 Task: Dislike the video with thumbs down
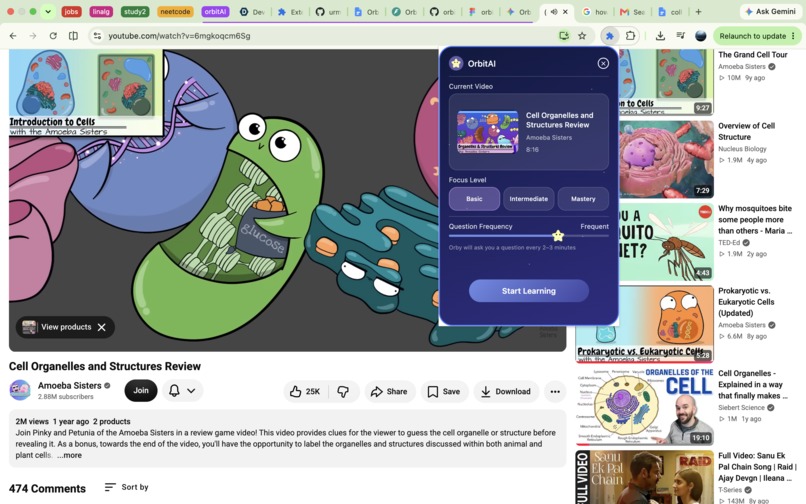point(343,391)
